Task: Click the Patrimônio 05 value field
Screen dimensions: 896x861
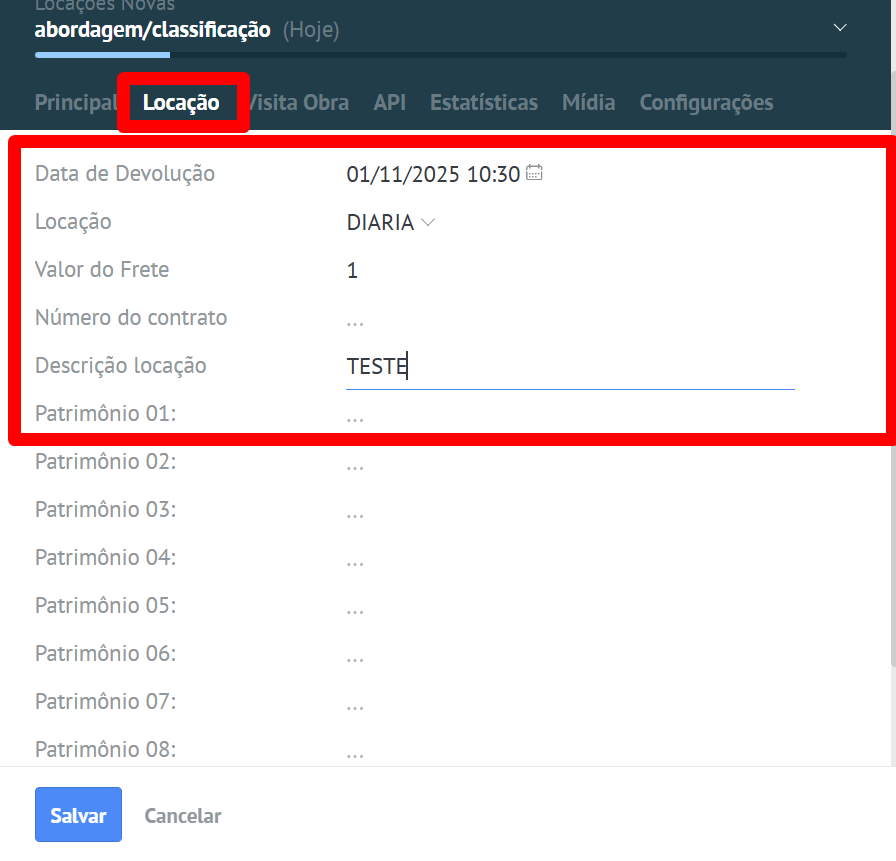Action: [x=355, y=607]
